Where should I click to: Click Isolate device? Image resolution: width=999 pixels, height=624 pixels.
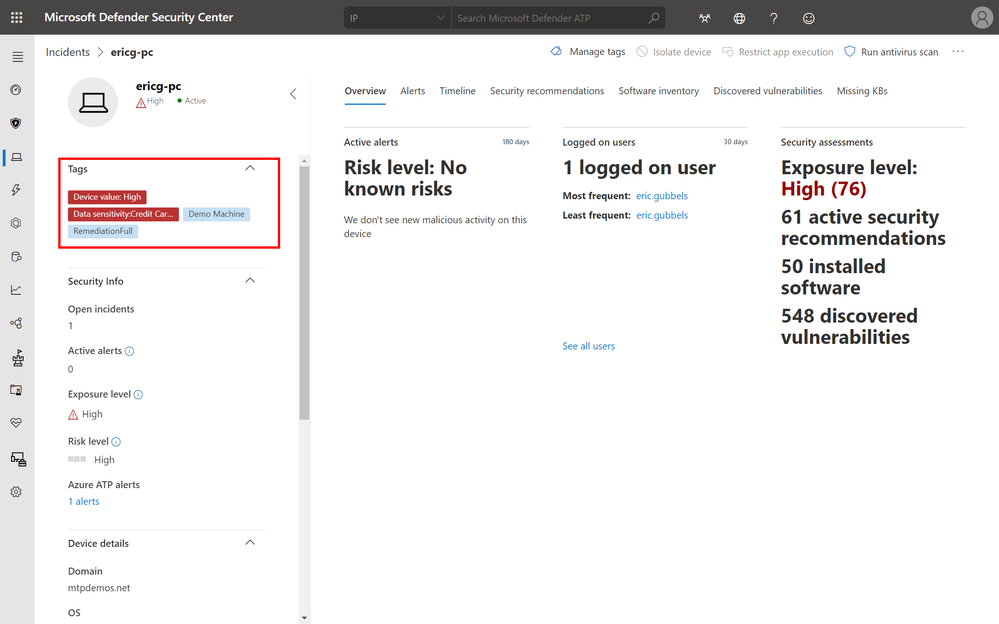click(673, 52)
